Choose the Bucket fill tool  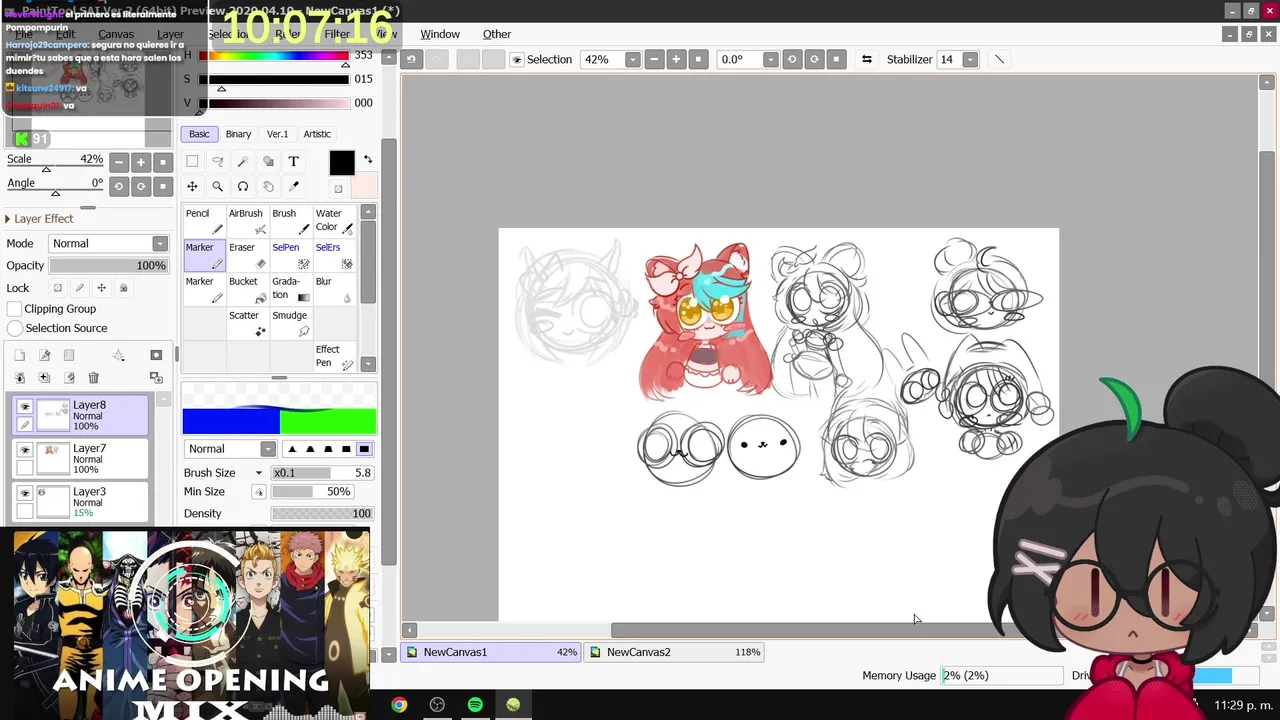248,289
